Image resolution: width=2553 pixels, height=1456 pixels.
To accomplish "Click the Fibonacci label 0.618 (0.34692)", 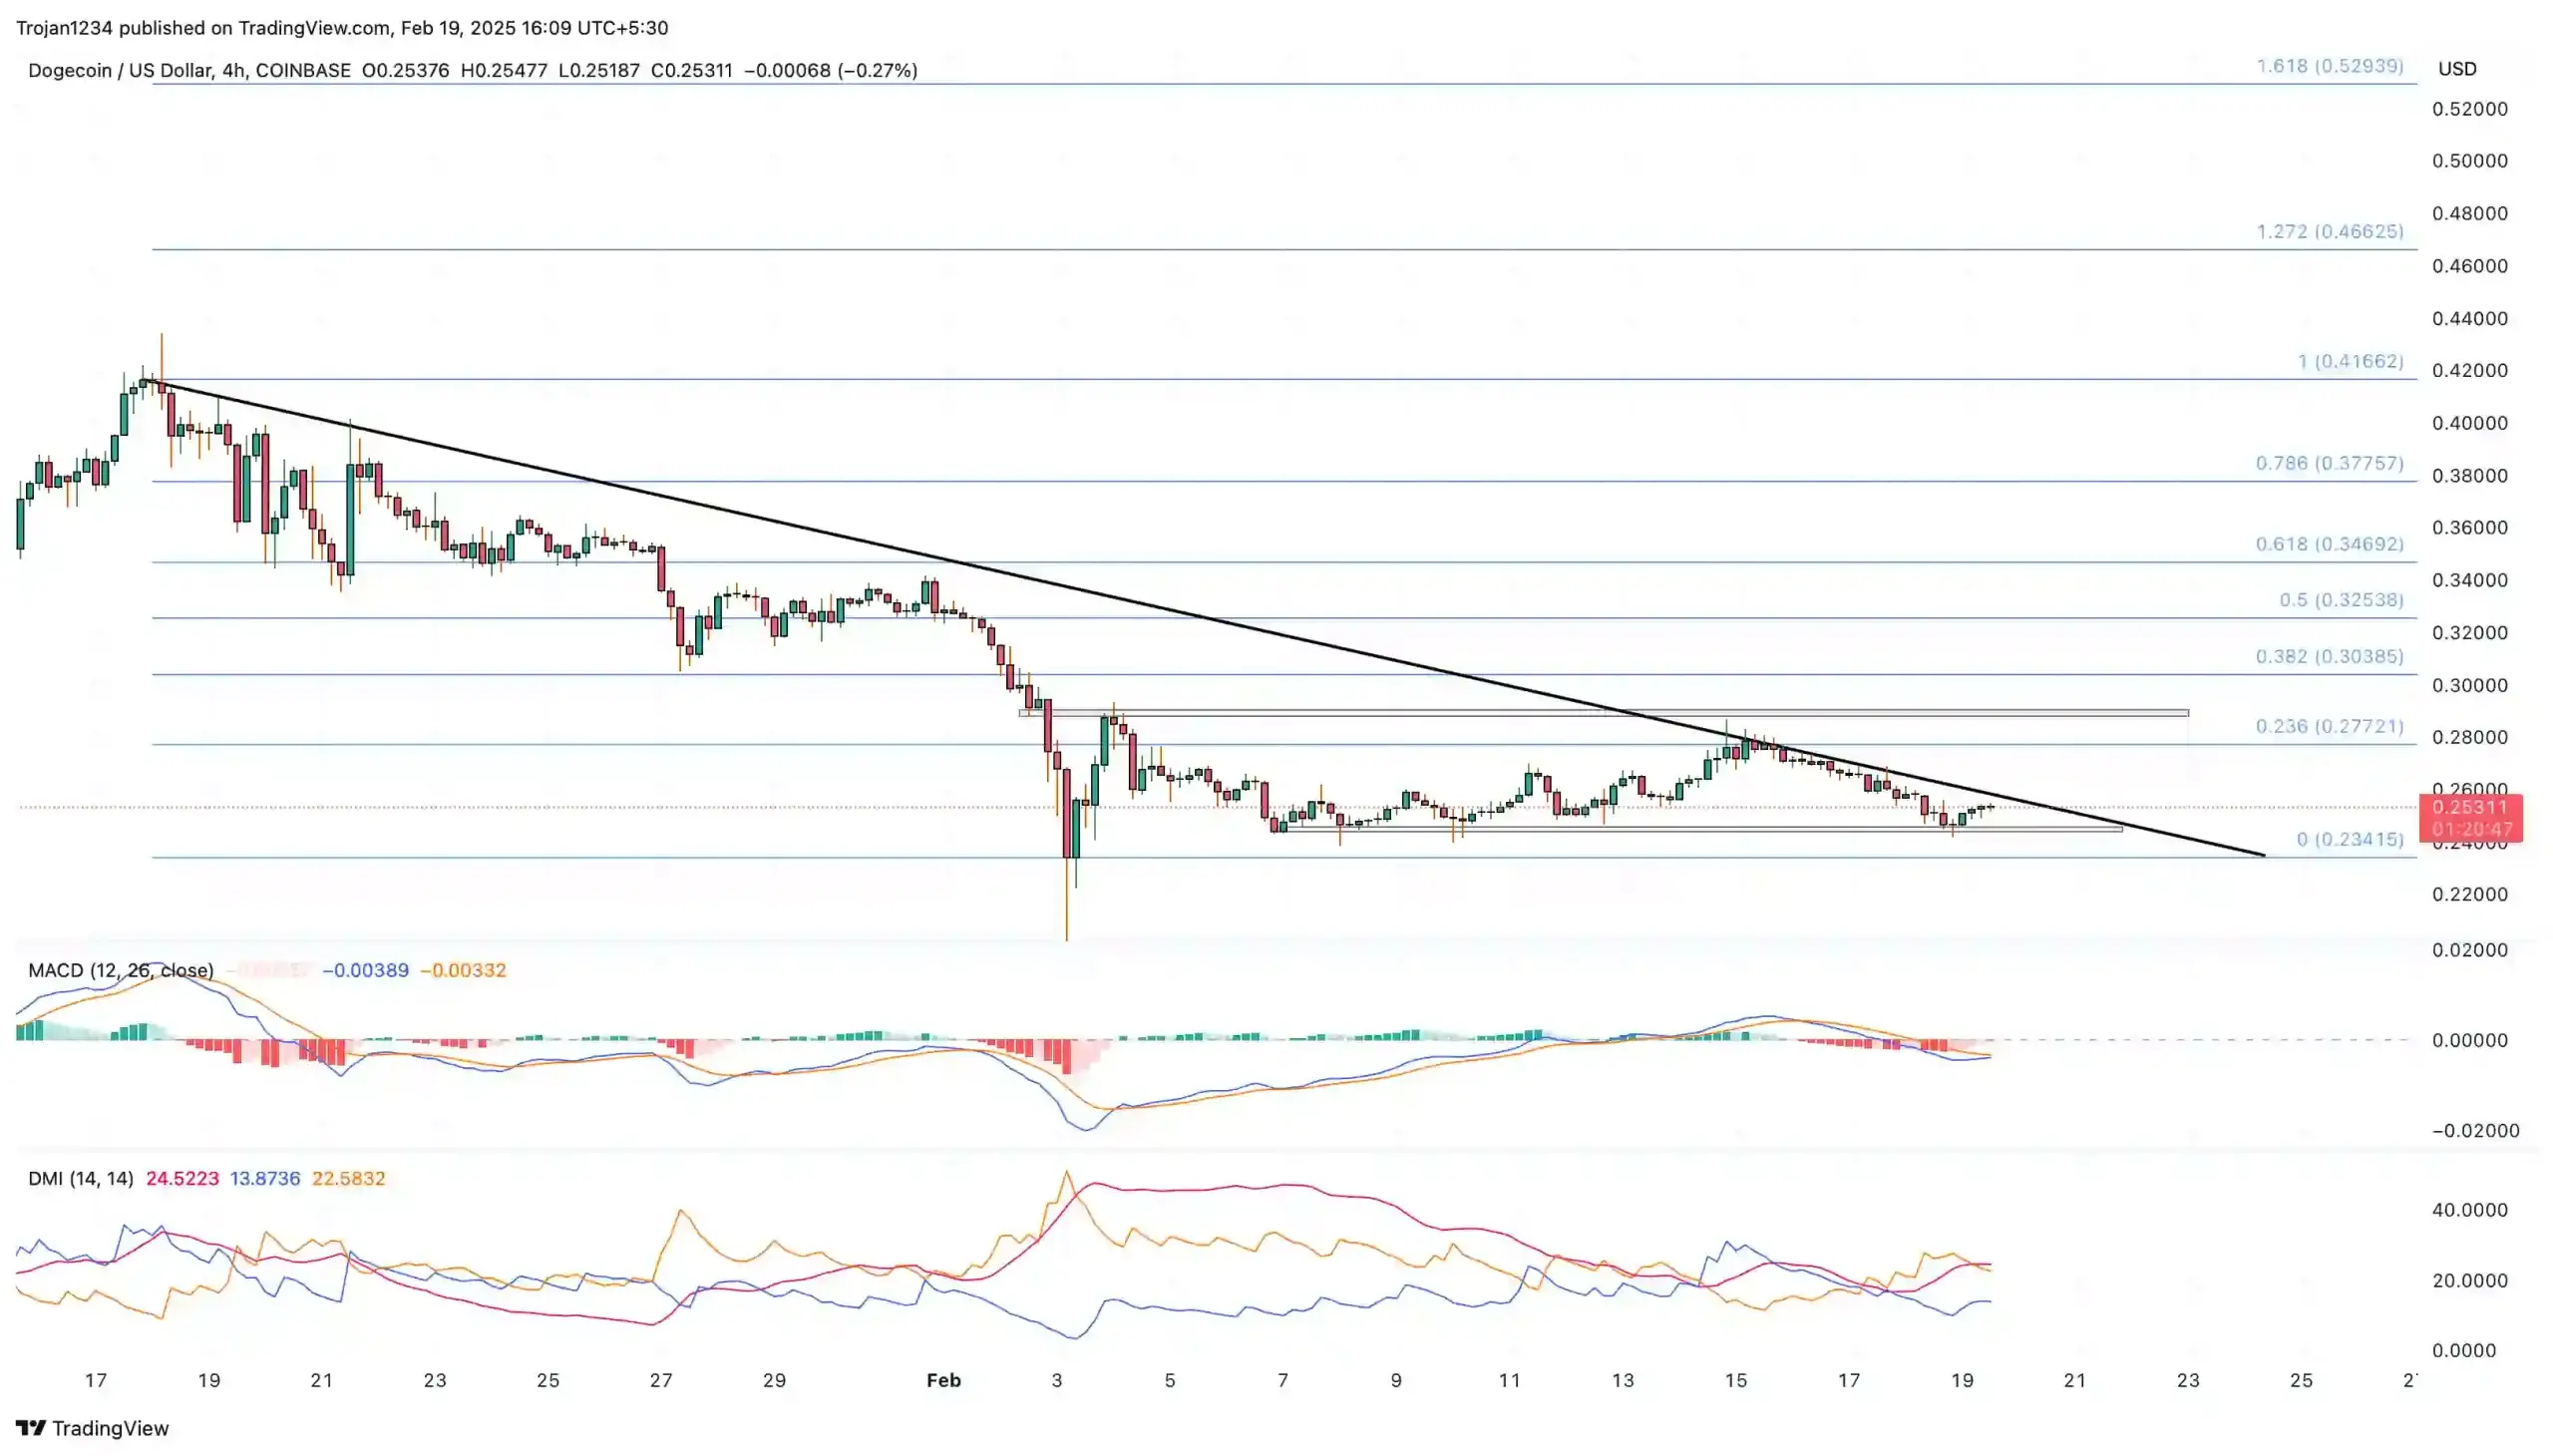I will click(2329, 544).
